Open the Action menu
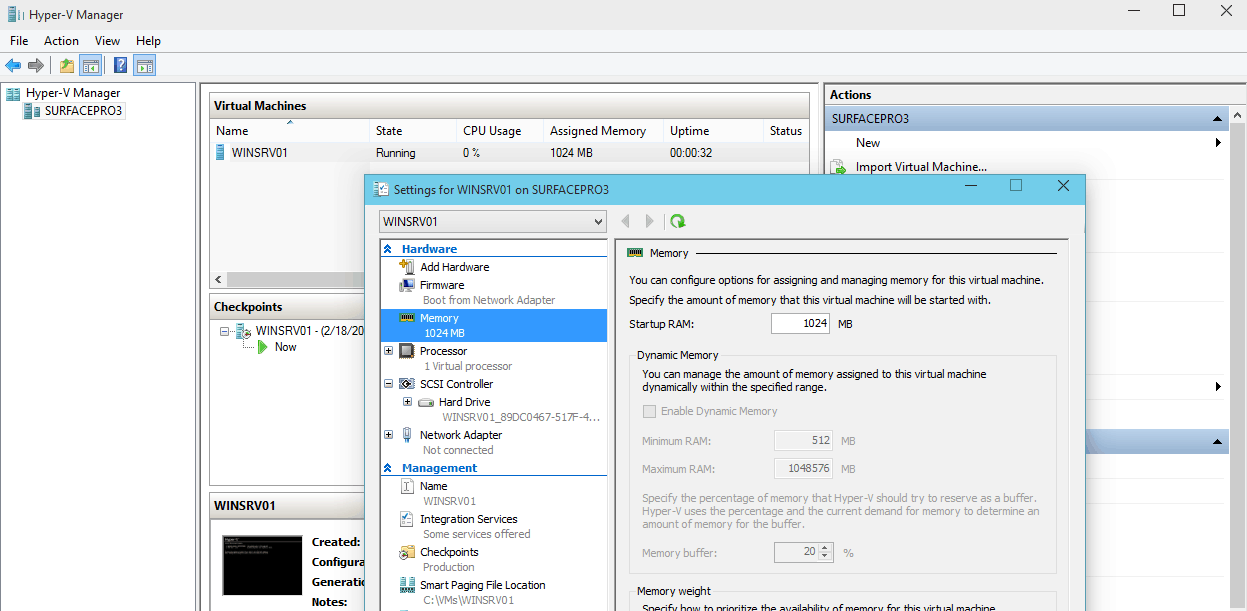Image resolution: width=1247 pixels, height=611 pixels. click(61, 41)
